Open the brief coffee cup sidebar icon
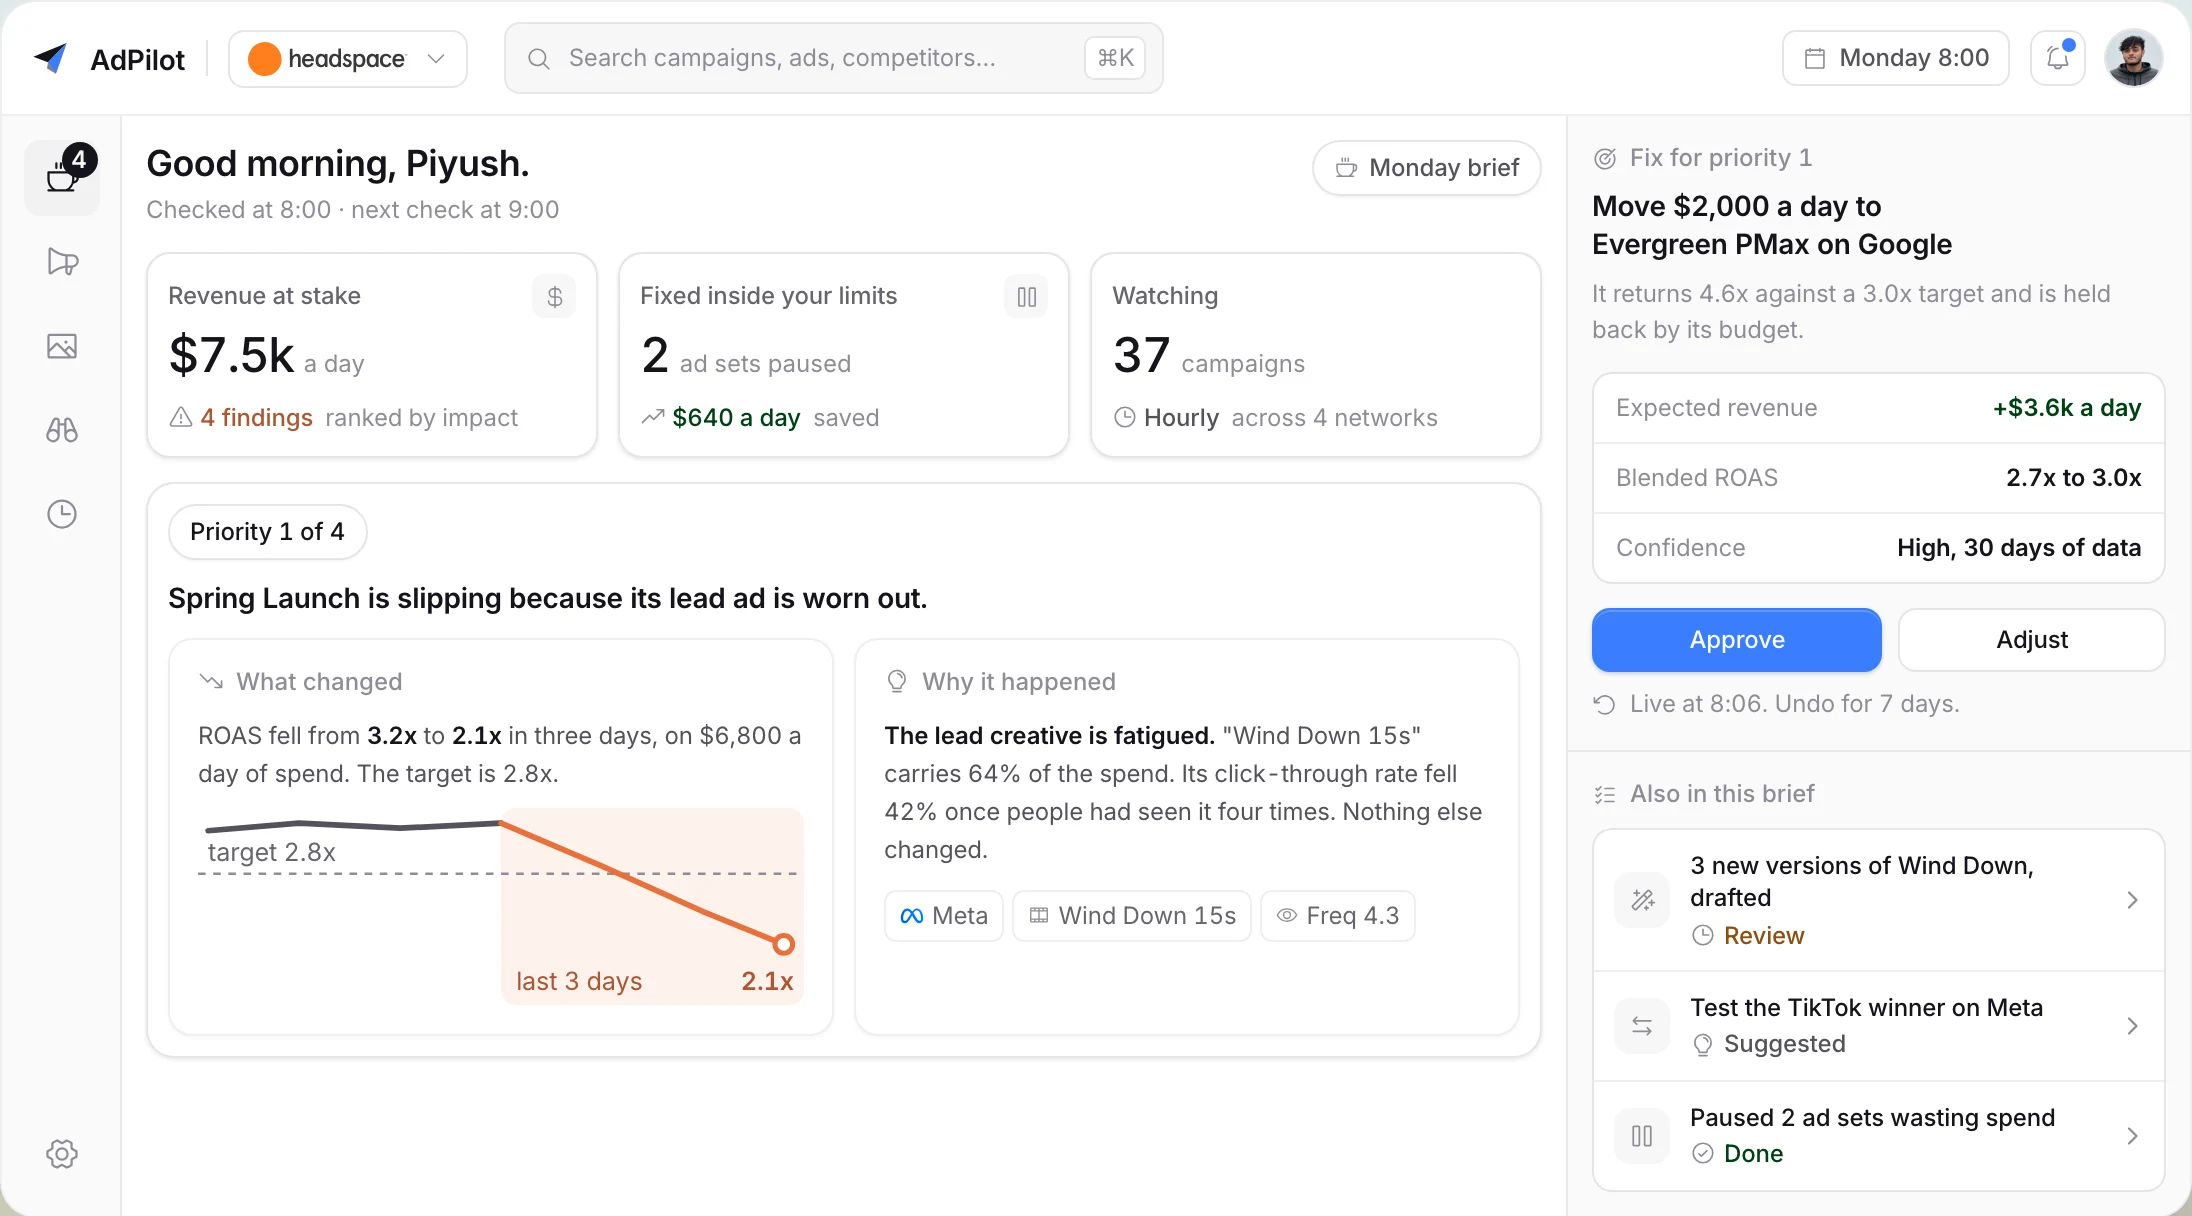2192x1216 pixels. tap(62, 178)
